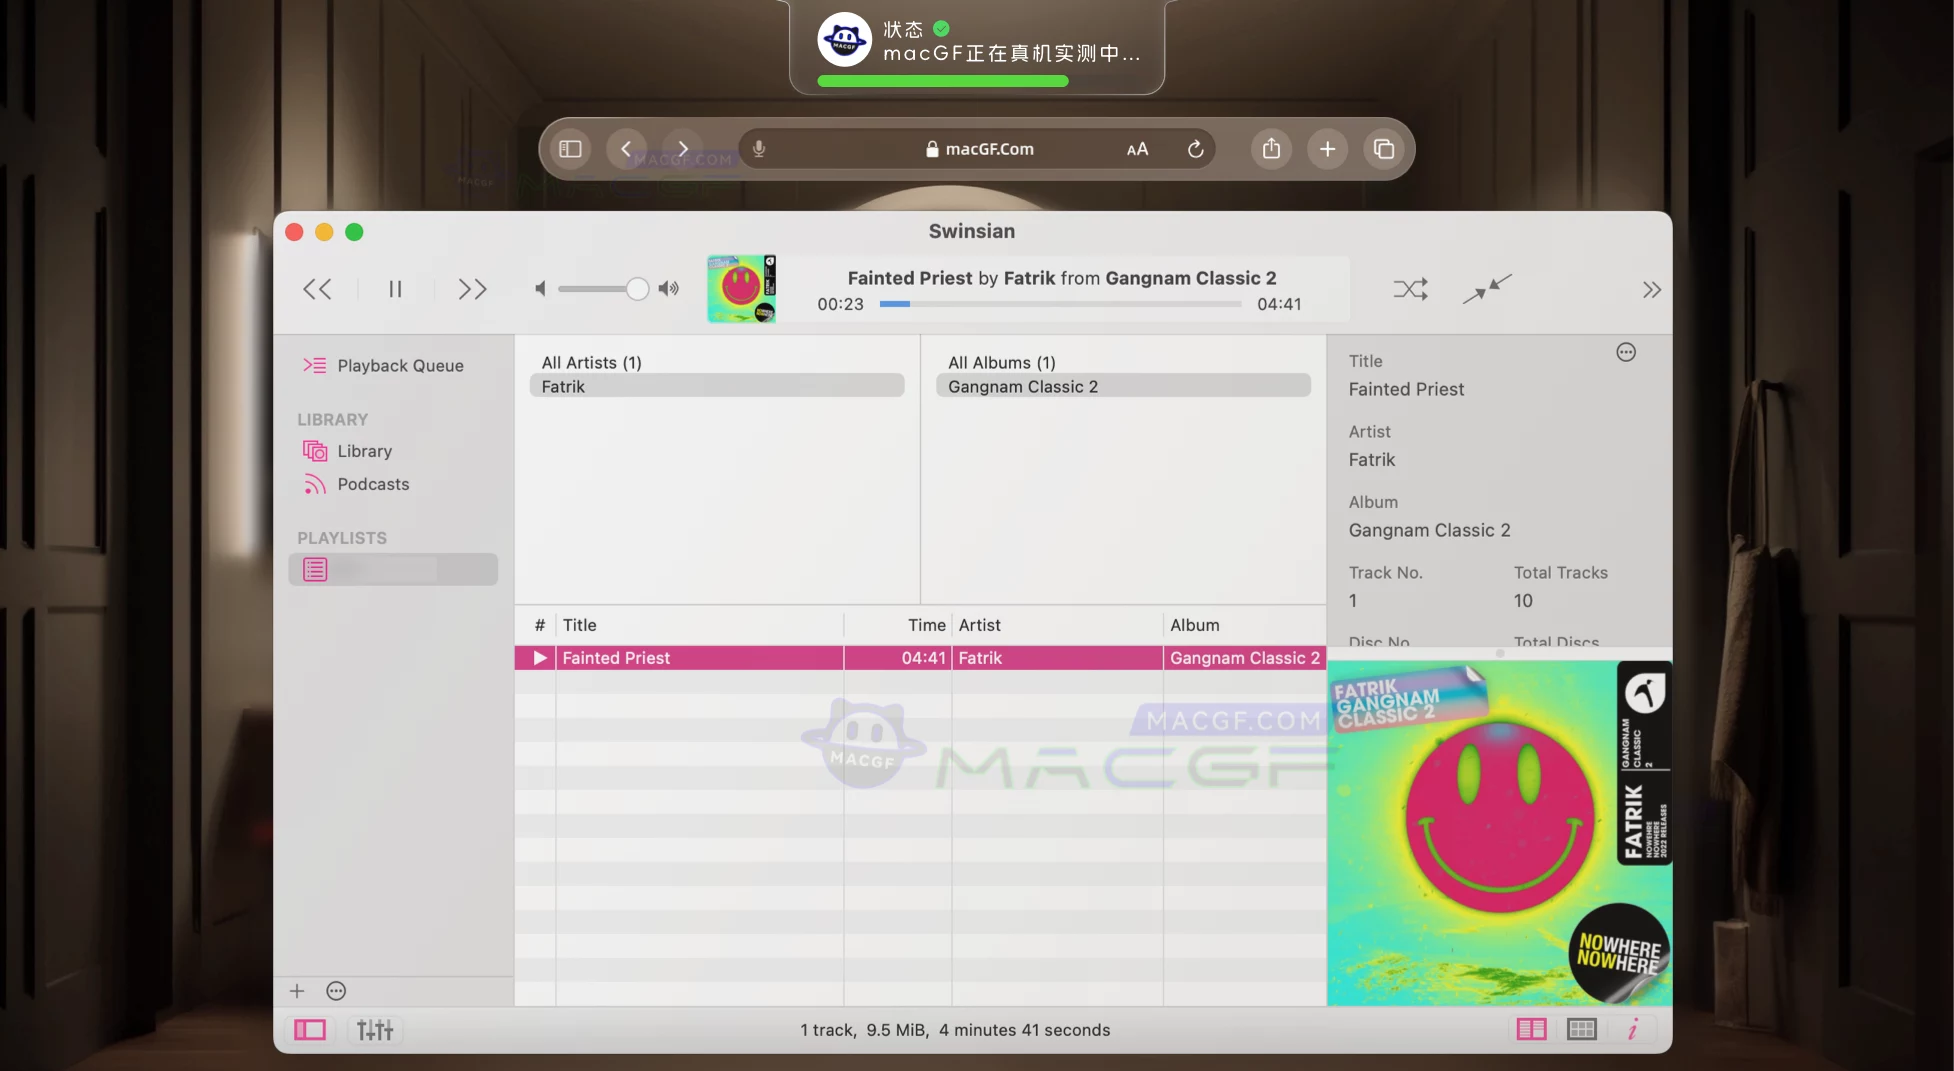Go back to the previous track

pos(317,290)
